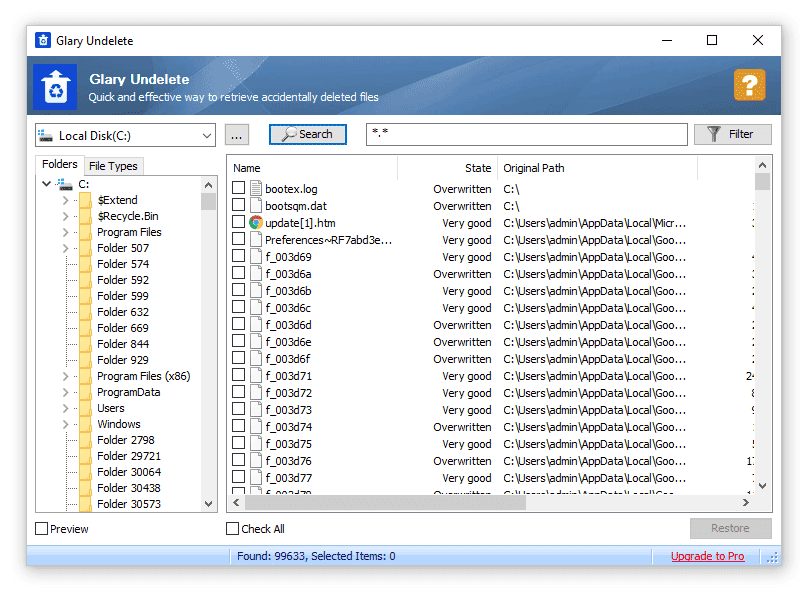Click the Chrome icon beside update[1].htm
Image resolution: width=812 pixels, height=599 pixels.
tap(256, 223)
